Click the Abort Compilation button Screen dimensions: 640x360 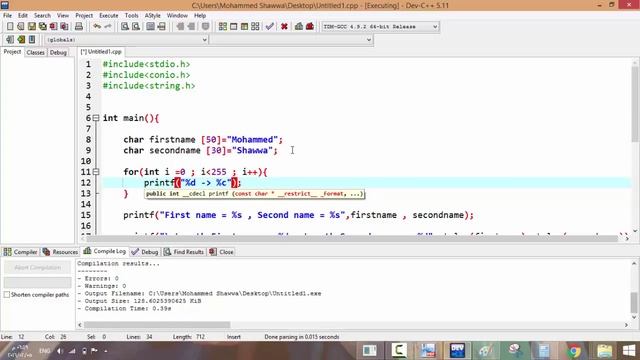pos(38,268)
